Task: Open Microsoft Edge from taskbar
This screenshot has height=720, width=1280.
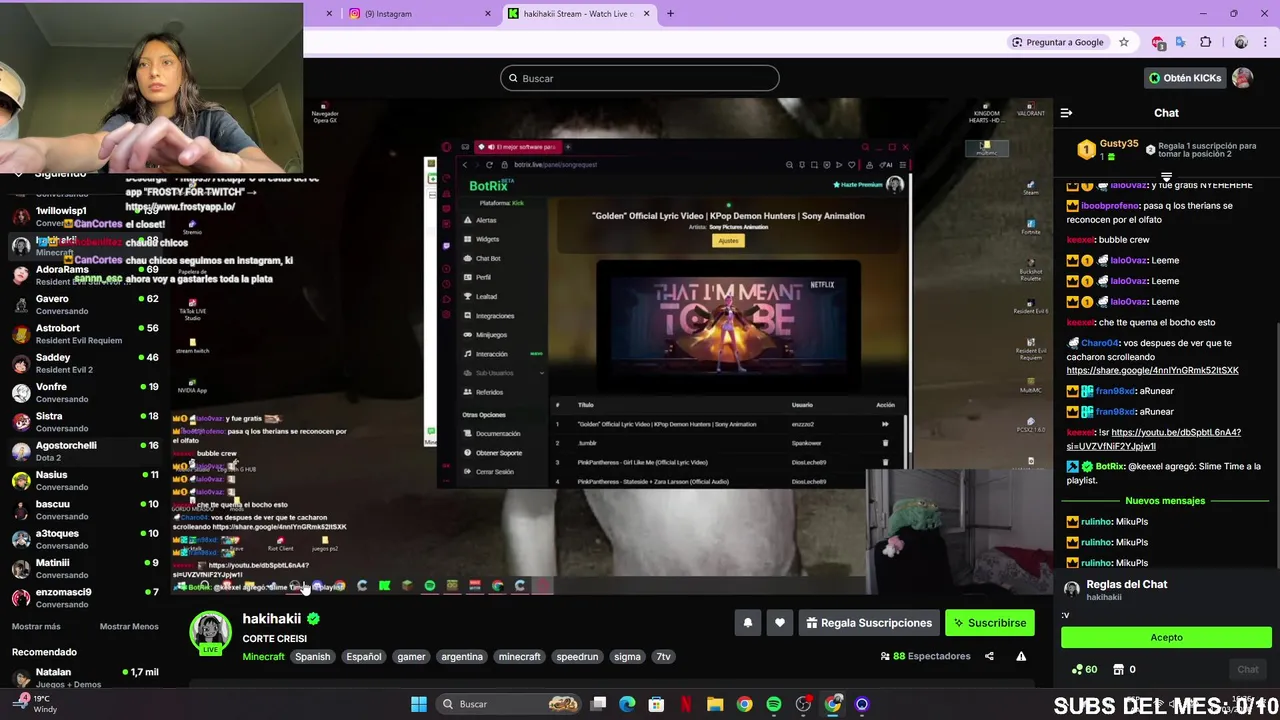Action: coord(627,704)
